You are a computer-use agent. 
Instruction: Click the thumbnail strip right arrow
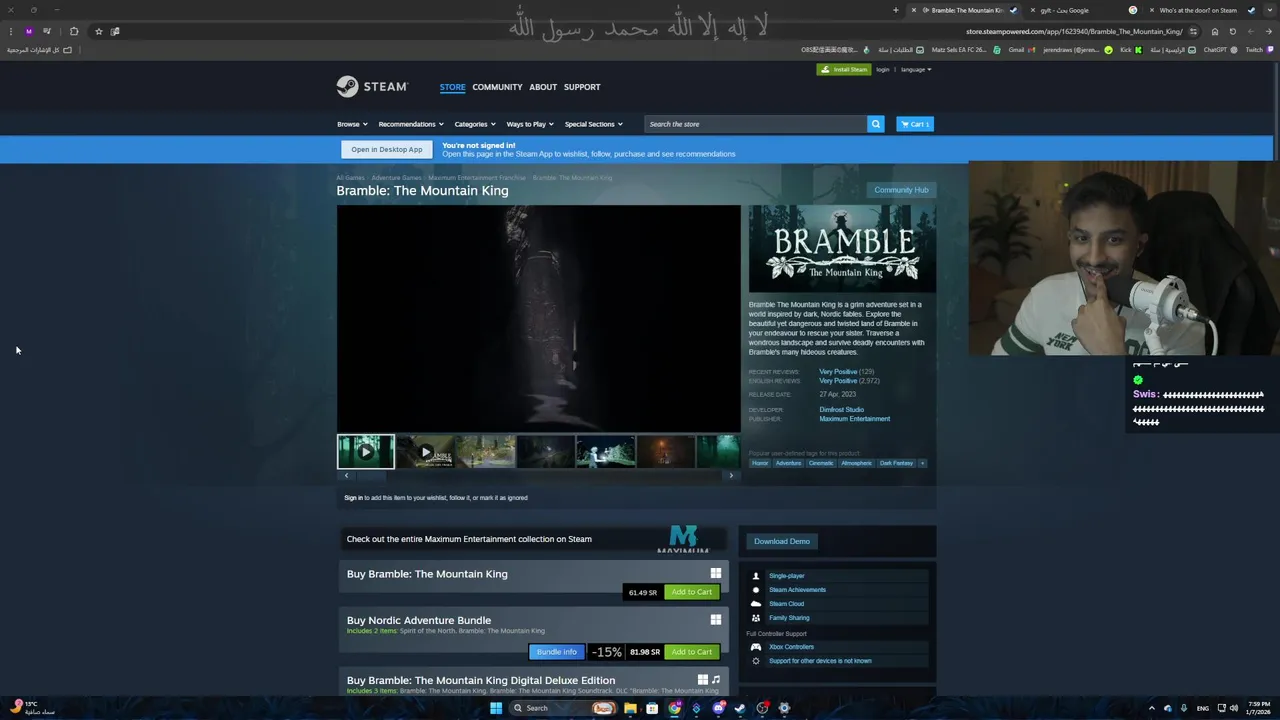click(x=731, y=475)
